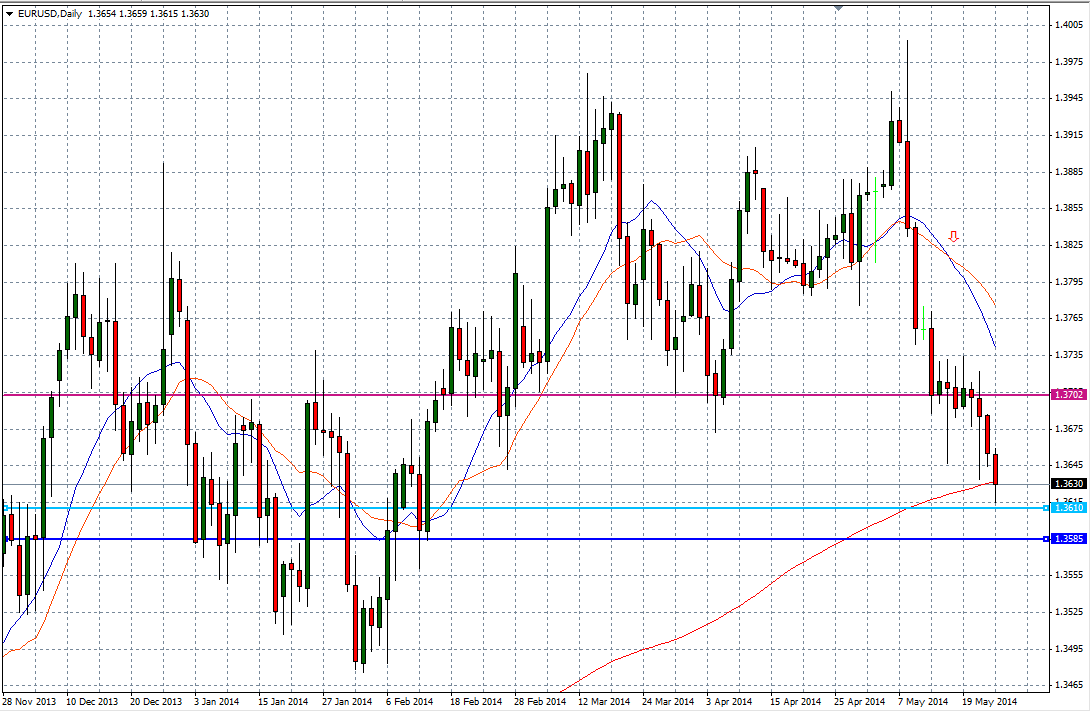Select the magenta 1.3702 price label
This screenshot has height=711, width=1090.
pyautogui.click(x=1069, y=395)
